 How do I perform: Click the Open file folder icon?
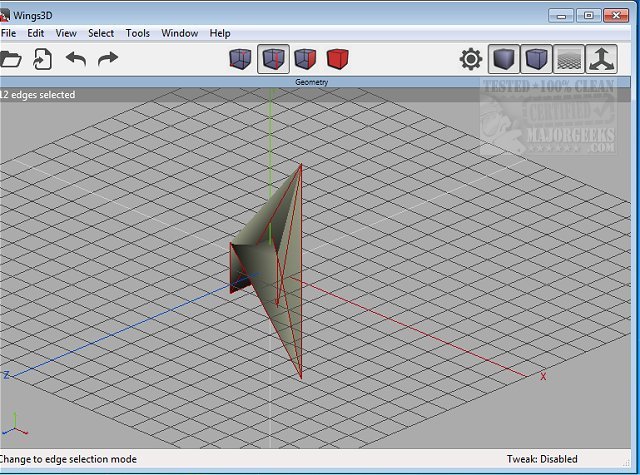(9, 59)
